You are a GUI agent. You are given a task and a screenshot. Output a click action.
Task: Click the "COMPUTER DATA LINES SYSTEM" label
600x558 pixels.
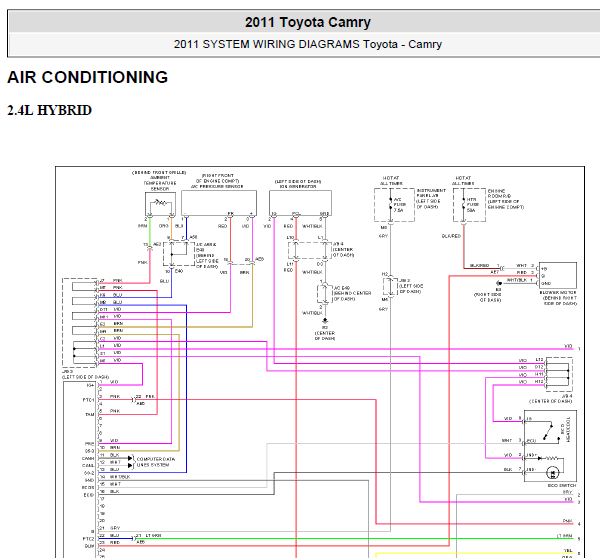[156, 462]
